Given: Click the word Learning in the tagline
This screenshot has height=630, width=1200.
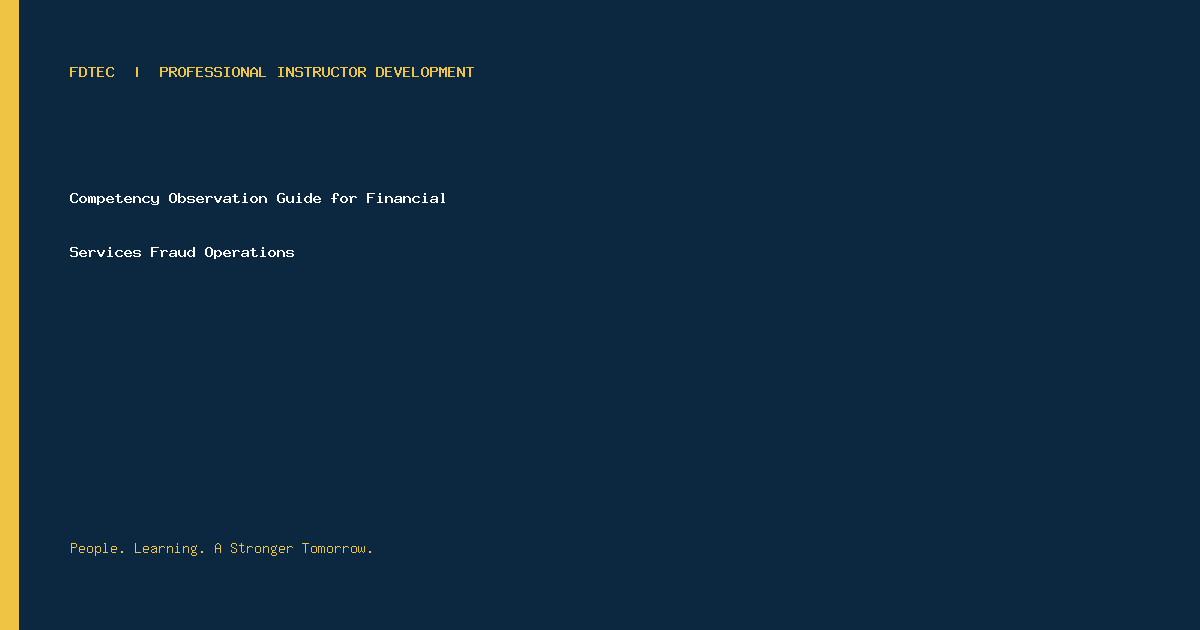Looking at the screenshot, I should tap(170, 548).
